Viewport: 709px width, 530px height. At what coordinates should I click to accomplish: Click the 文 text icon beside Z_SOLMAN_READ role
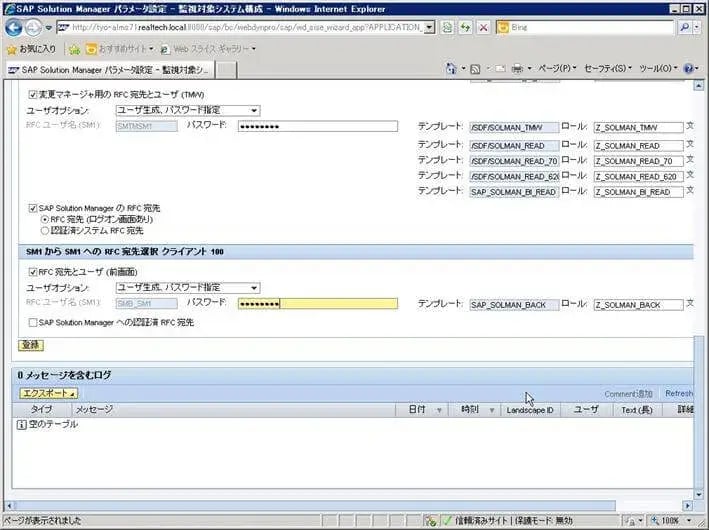point(690,144)
